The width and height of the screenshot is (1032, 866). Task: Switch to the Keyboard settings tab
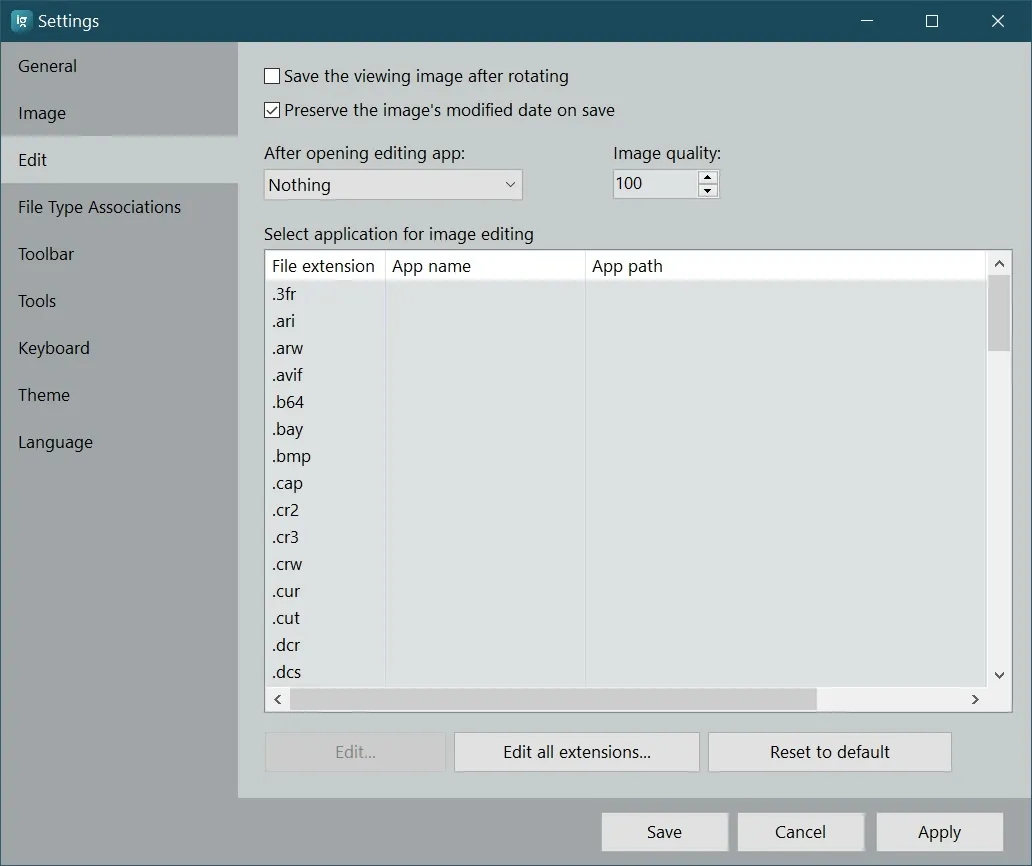tap(119, 348)
